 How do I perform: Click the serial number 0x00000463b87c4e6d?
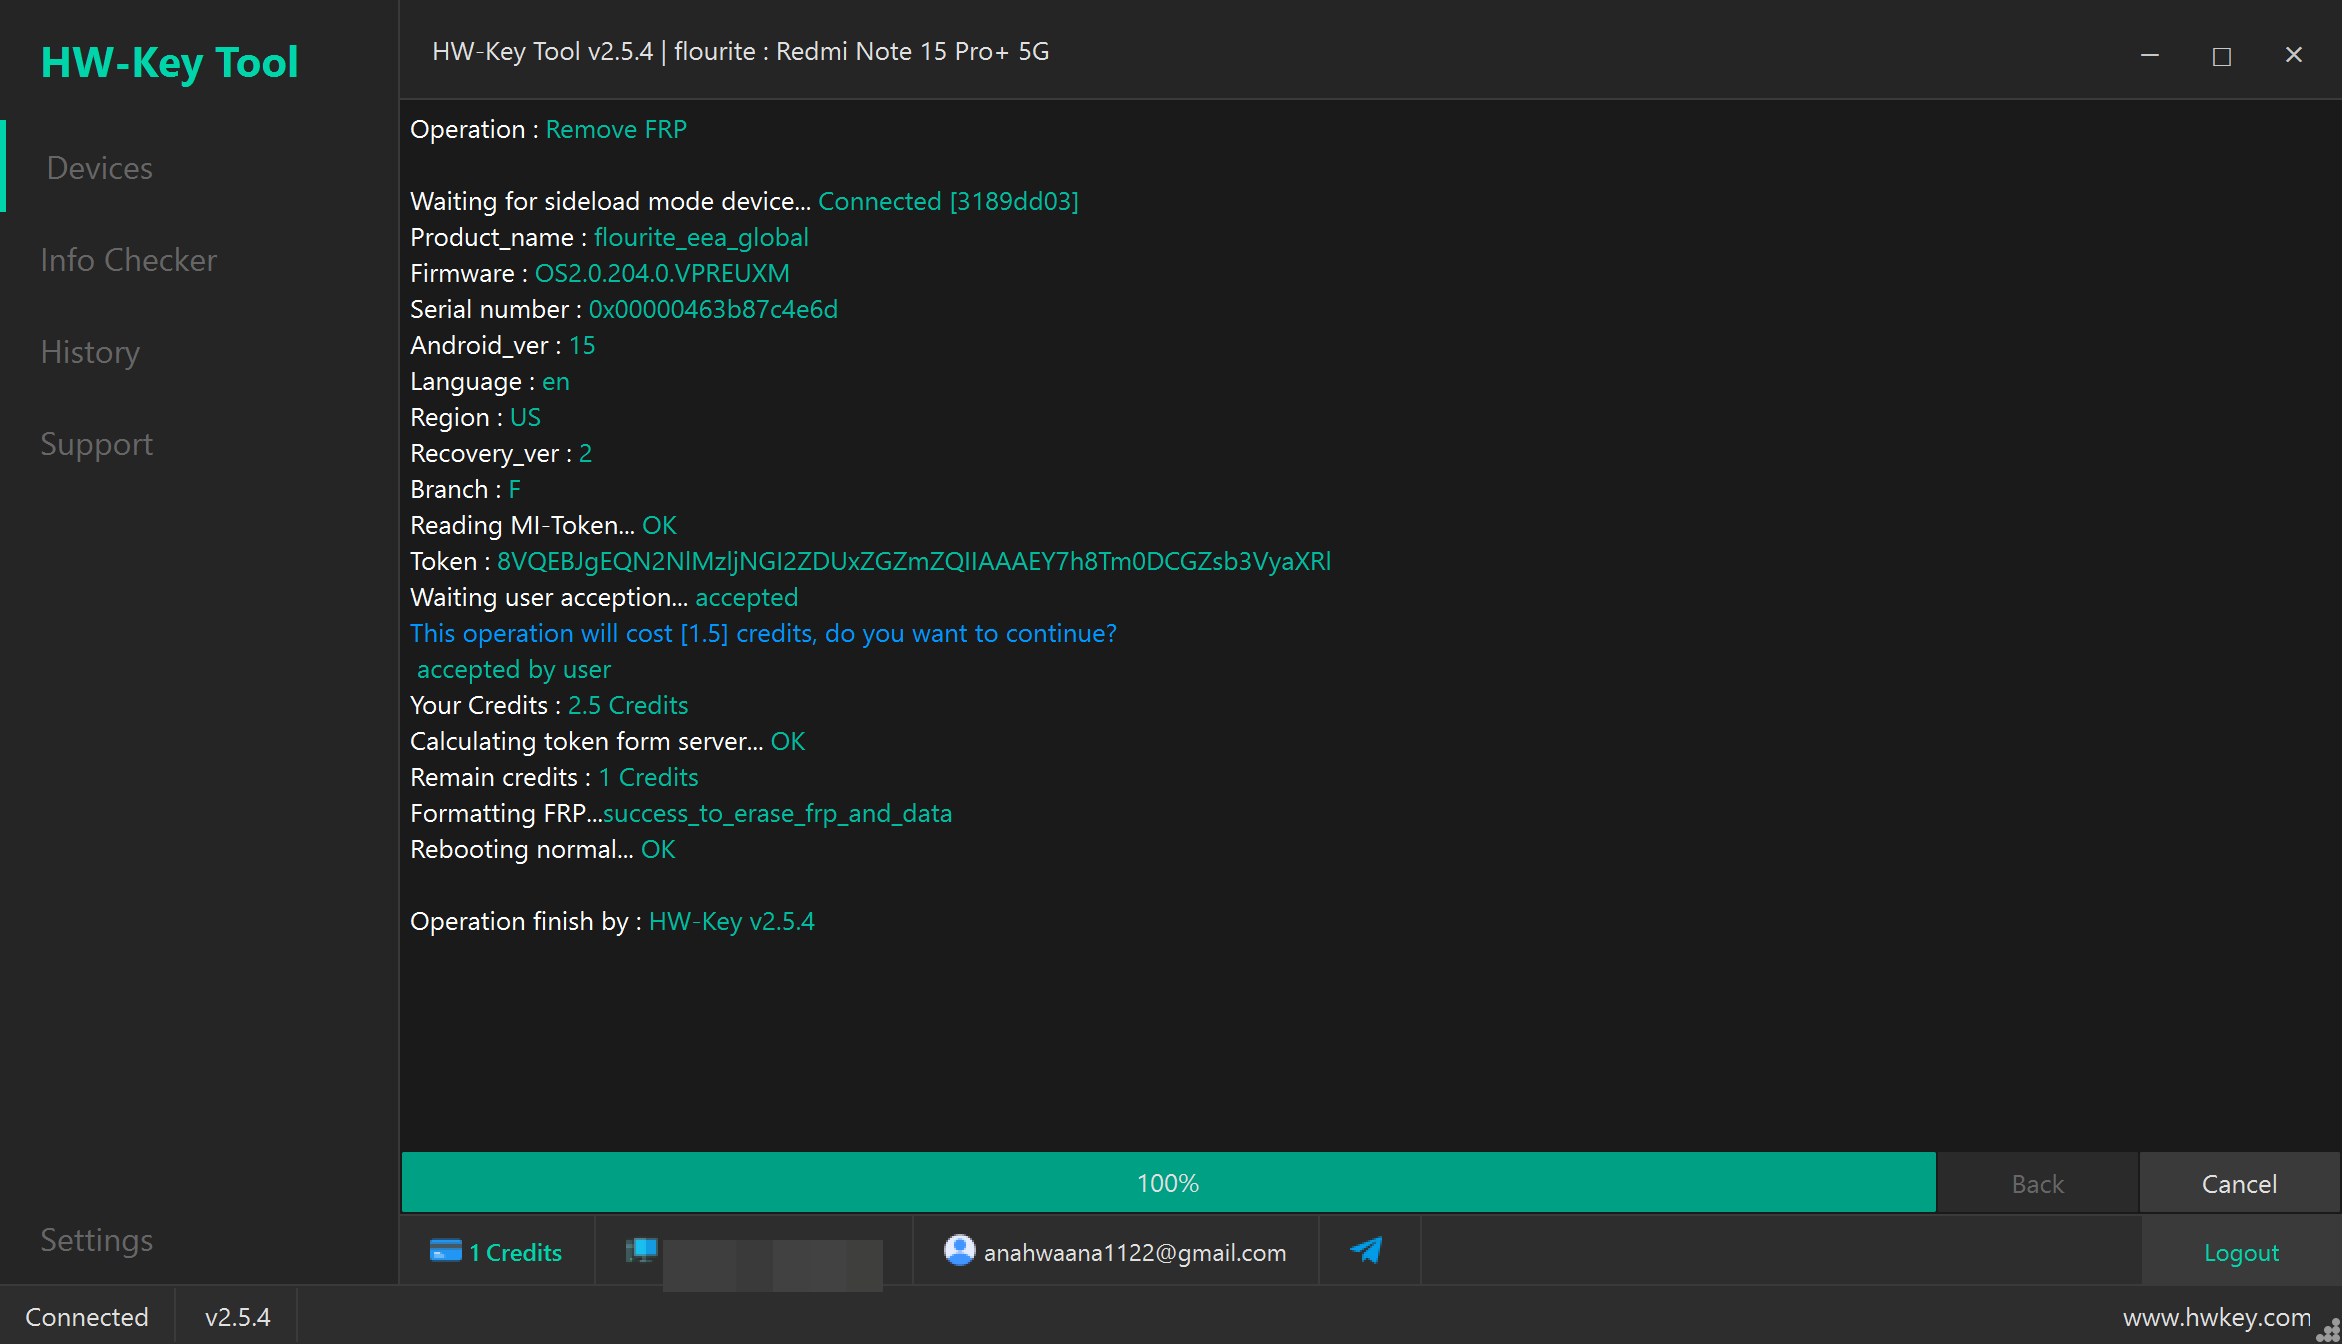pos(713,309)
